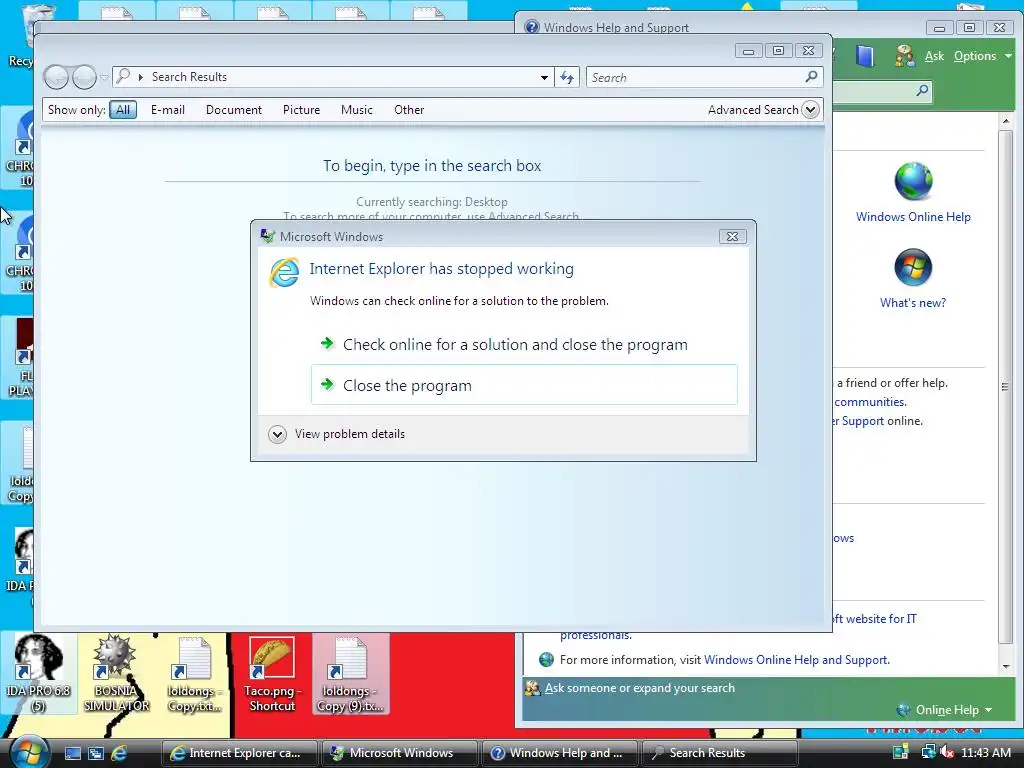Filter search results by Other

pyautogui.click(x=409, y=110)
